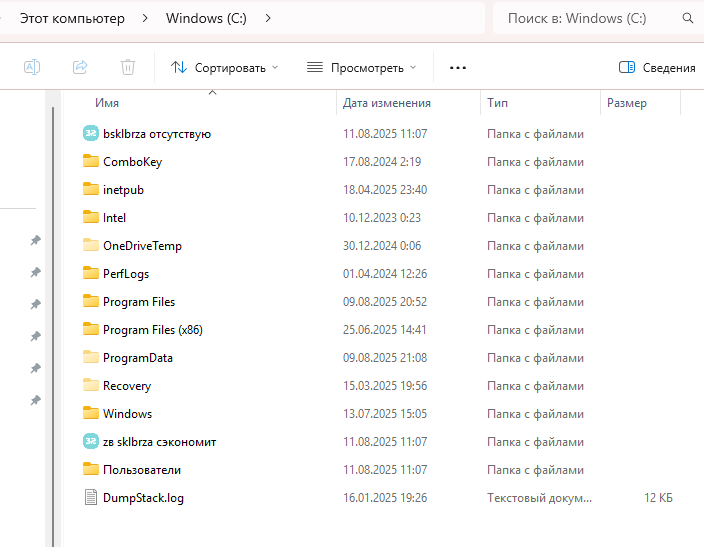Expand chevron after 'Windows (C:)' breadcrumb

pos(268,18)
